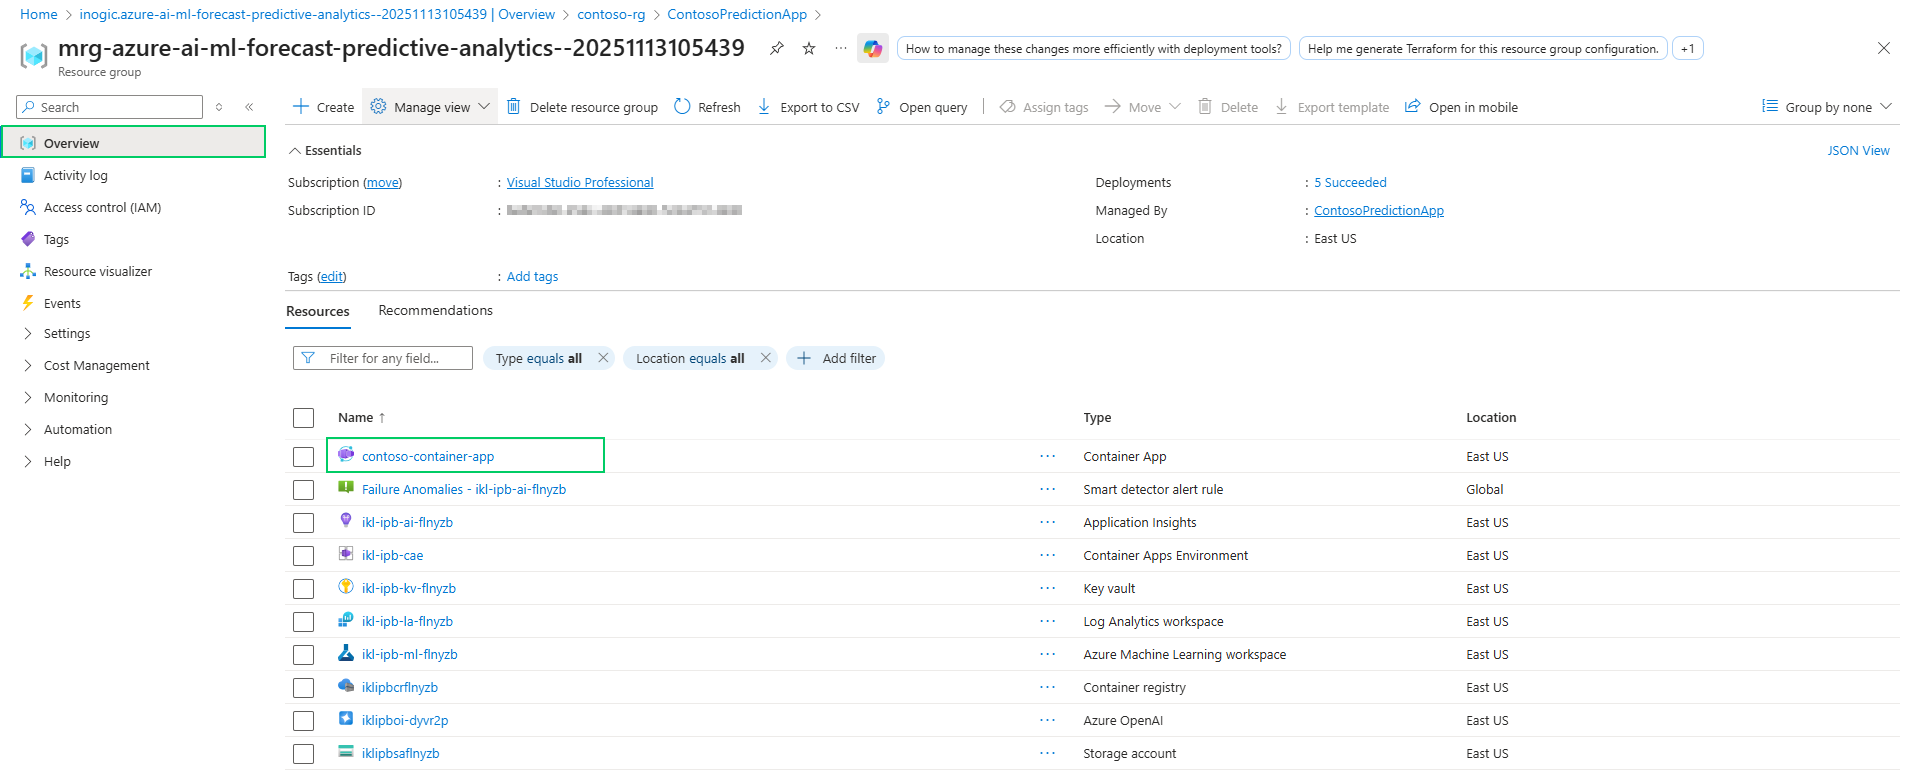Toggle the select-all resources checkbox
This screenshot has width=1920, height=781.
tap(303, 418)
